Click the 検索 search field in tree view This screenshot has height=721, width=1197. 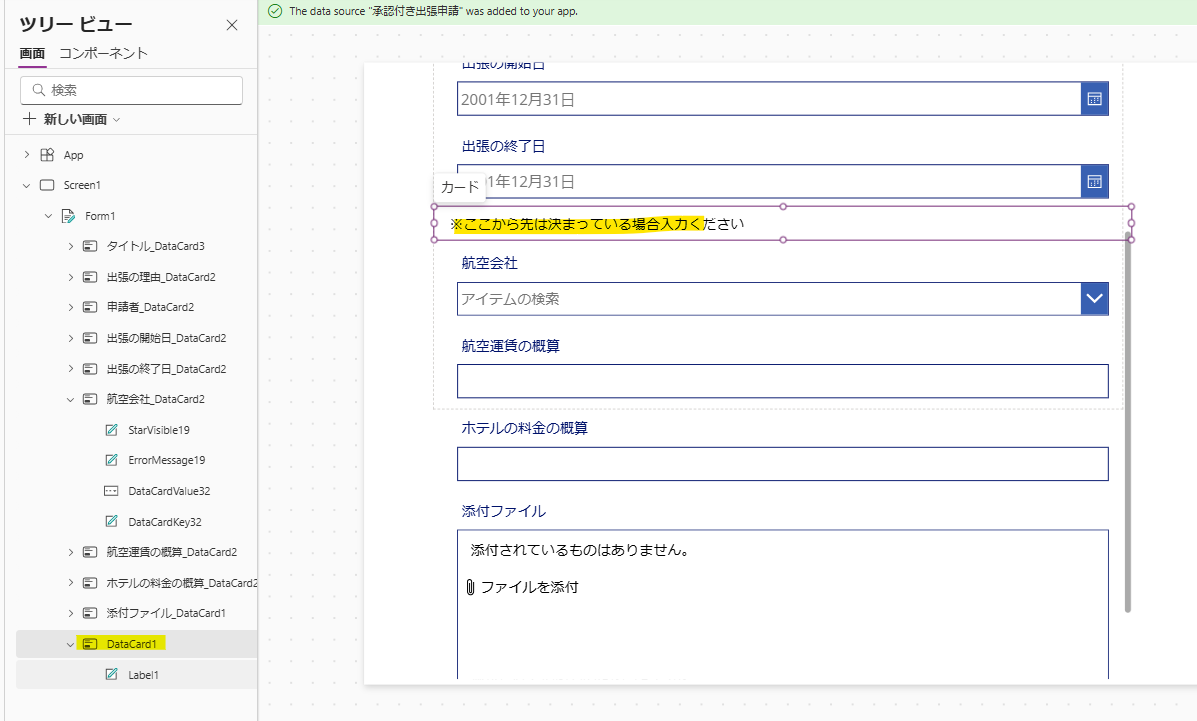[x=131, y=90]
